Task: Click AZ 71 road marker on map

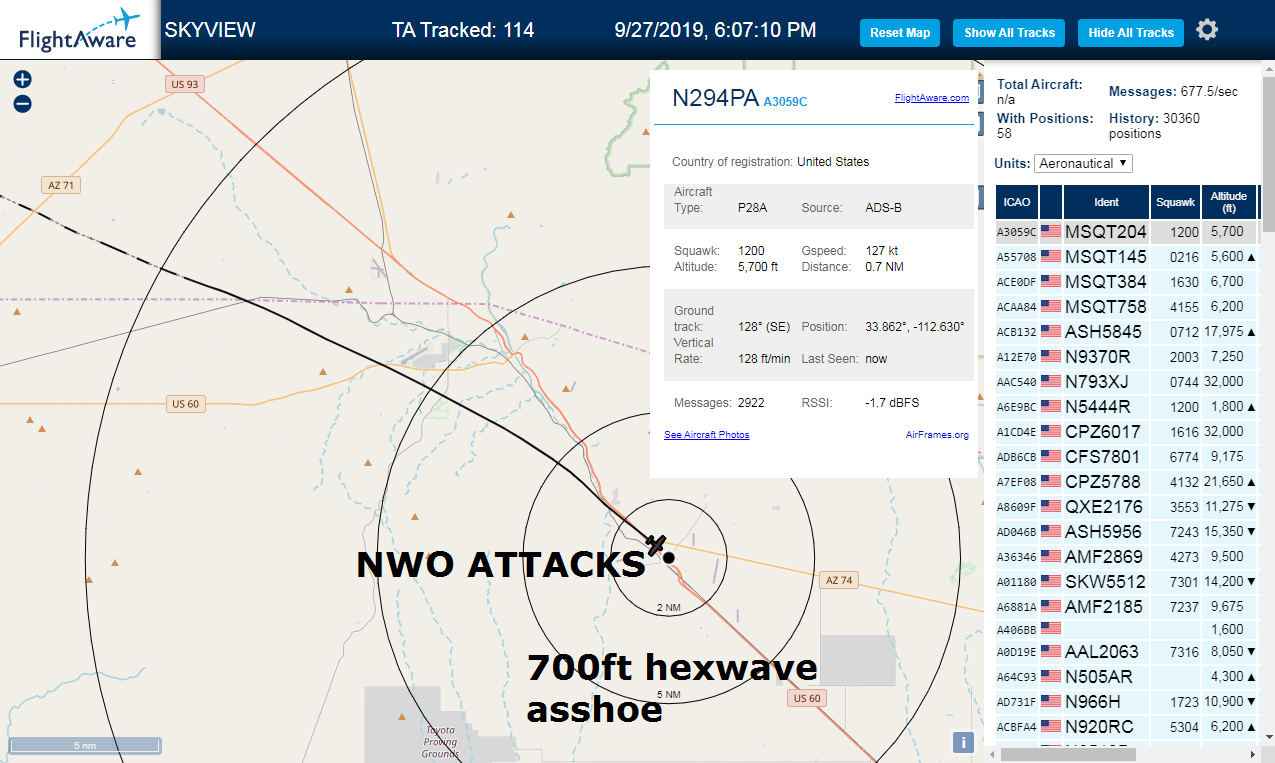Action: tap(61, 185)
